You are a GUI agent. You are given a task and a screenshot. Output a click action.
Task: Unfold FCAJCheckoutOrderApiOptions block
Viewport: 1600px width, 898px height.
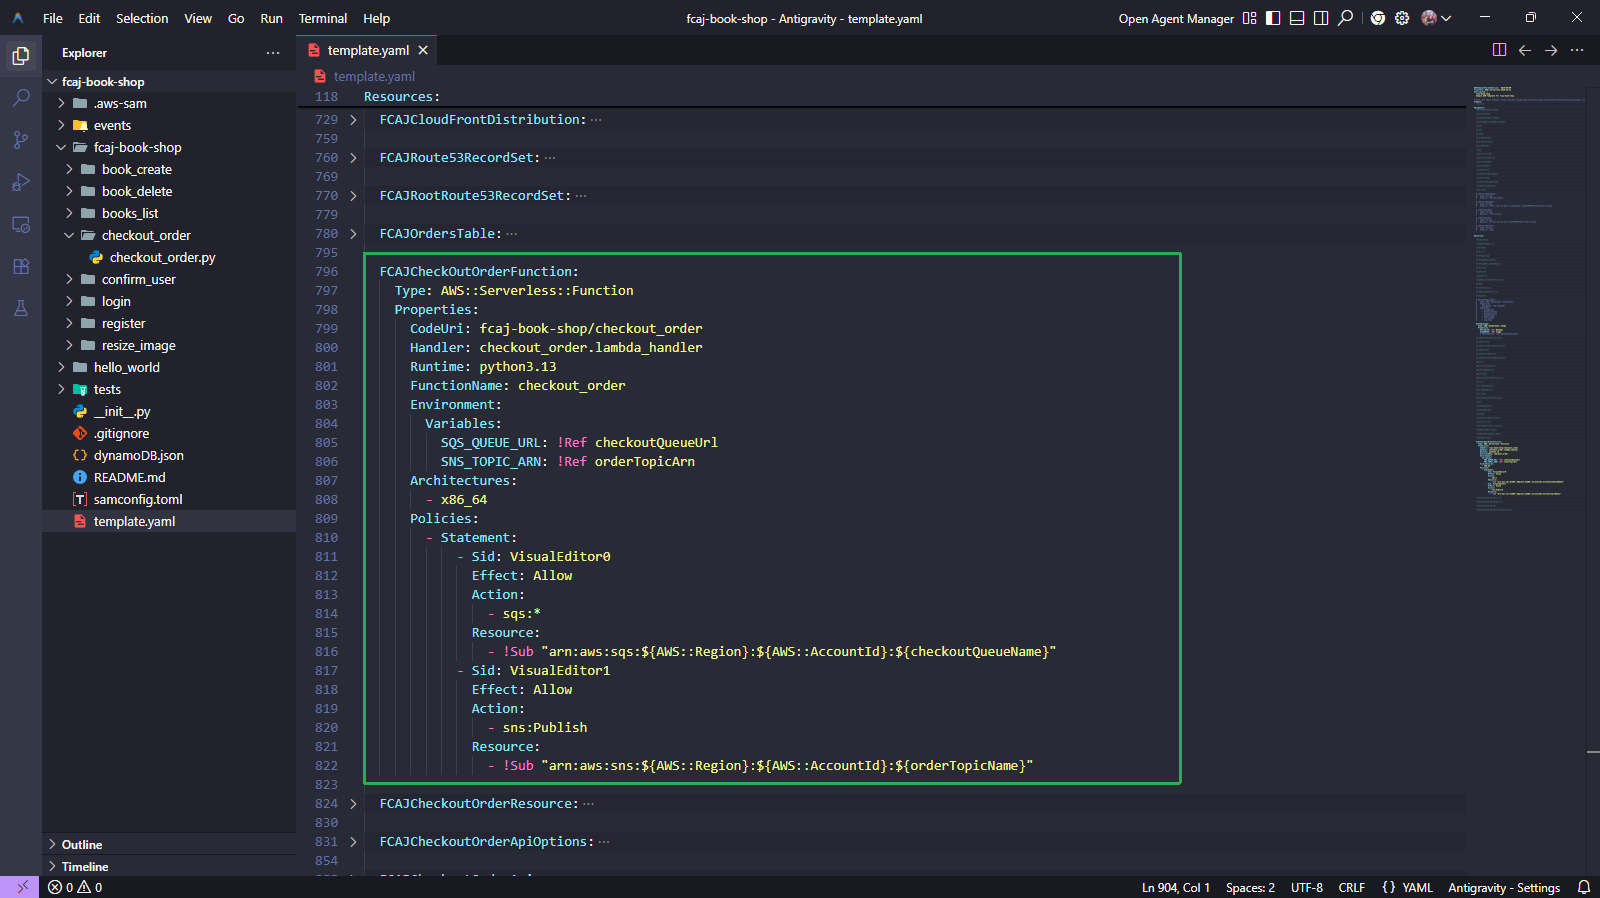point(353,842)
